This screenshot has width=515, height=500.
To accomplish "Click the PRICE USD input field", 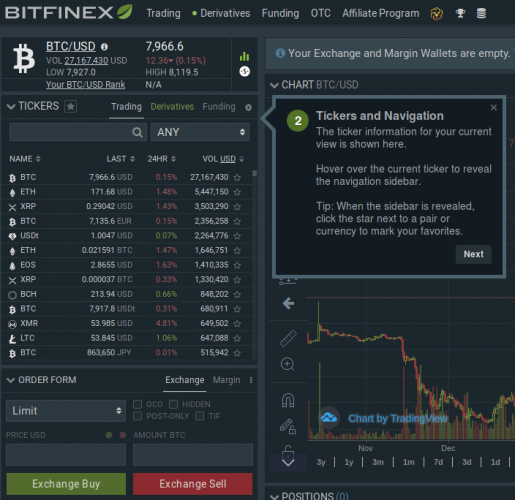I will 66,455.
